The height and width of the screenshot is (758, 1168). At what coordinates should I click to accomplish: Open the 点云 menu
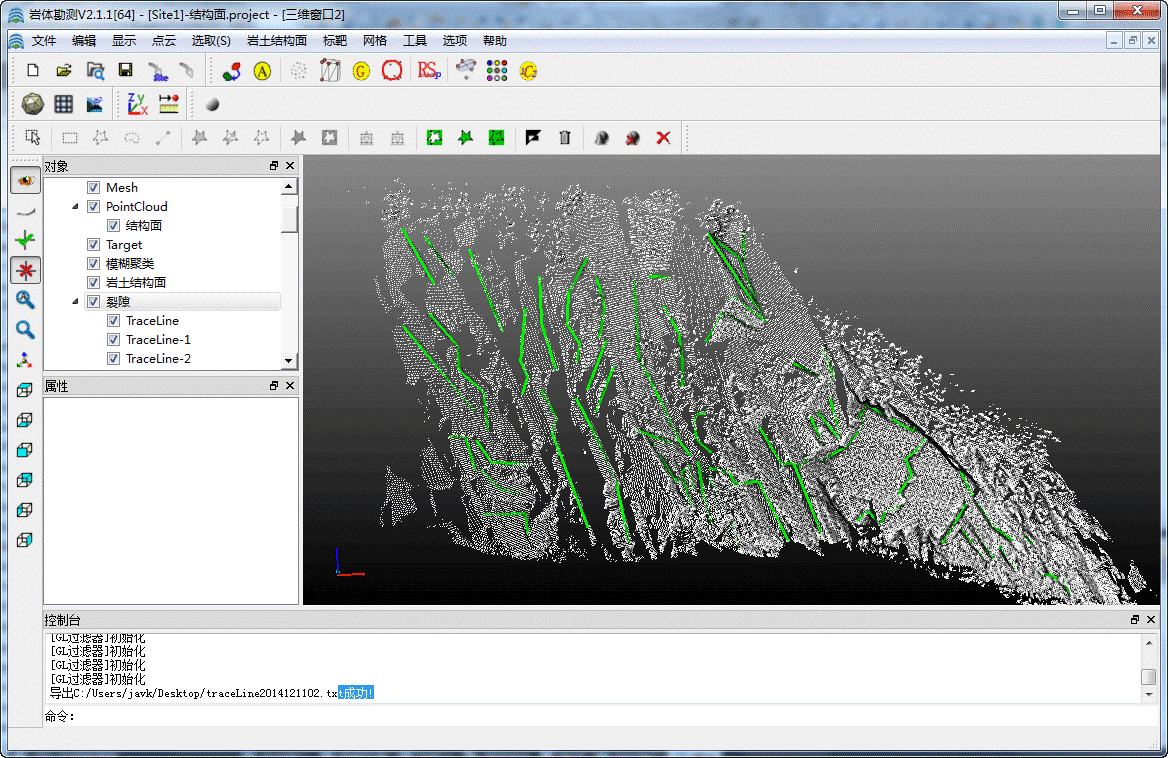pyautogui.click(x=164, y=41)
